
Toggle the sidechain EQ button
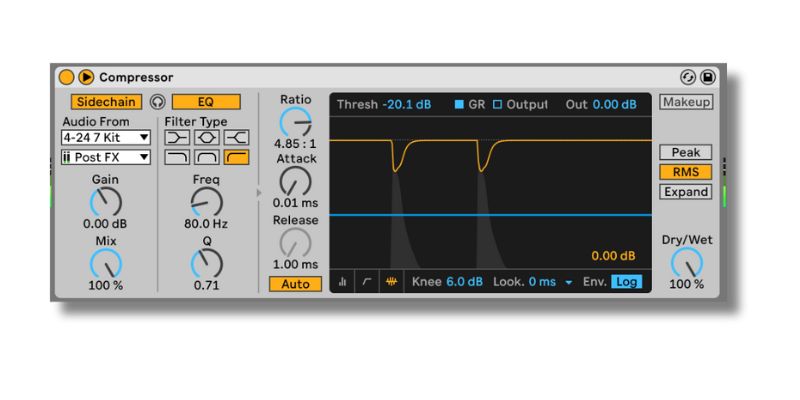point(206,102)
